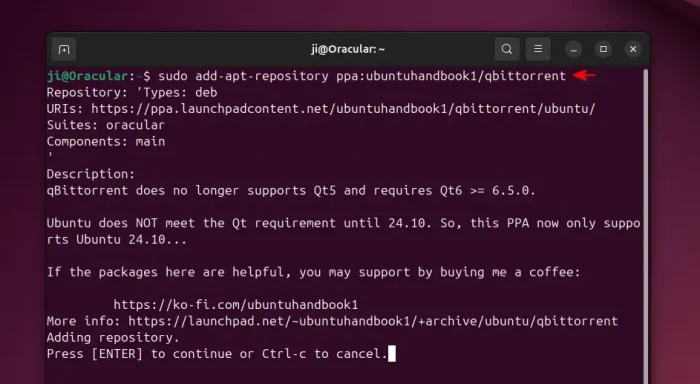Click the 'Components: main' line
This screenshot has height=384, width=700.
click(x=106, y=142)
